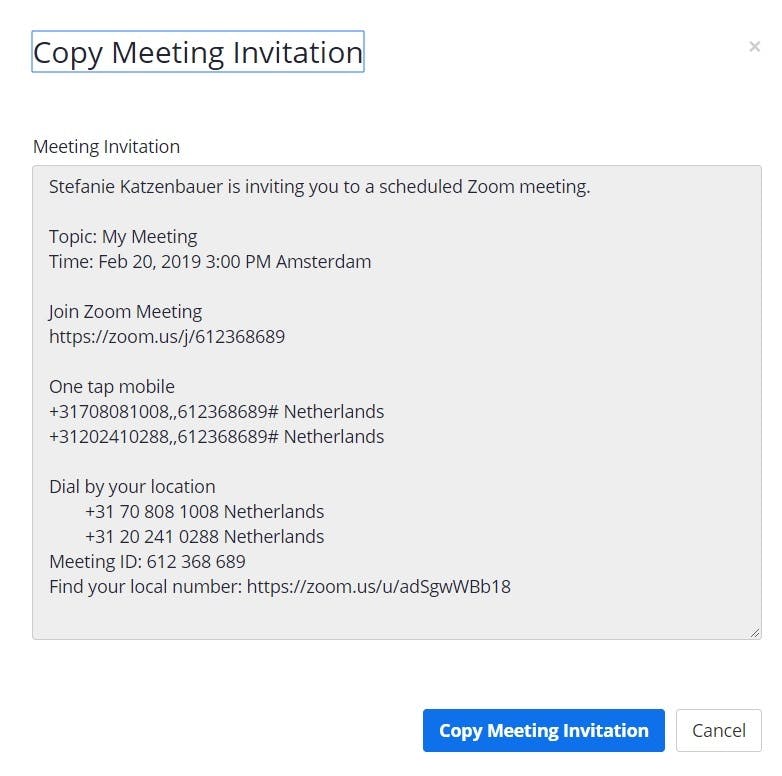Image resolution: width=782 pixels, height=776 pixels.
Task: Click the One tap mobile heading text
Action: pos(112,386)
